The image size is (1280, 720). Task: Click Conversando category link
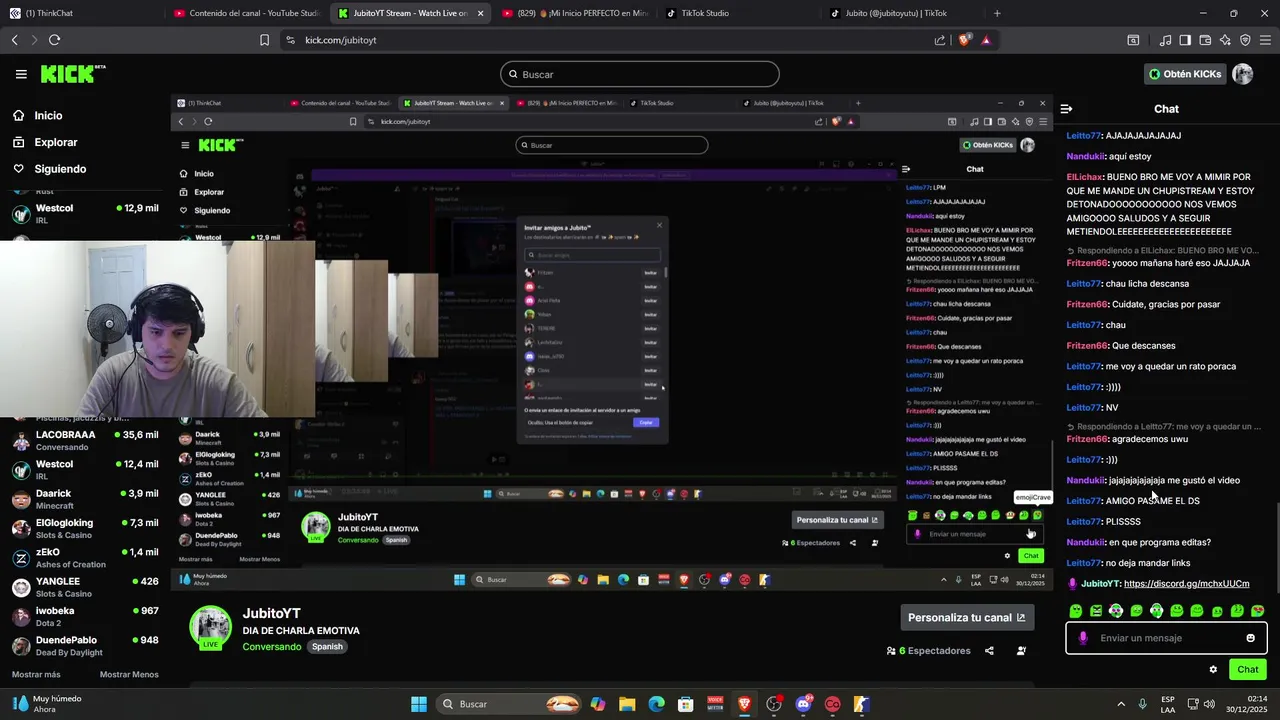click(272, 647)
